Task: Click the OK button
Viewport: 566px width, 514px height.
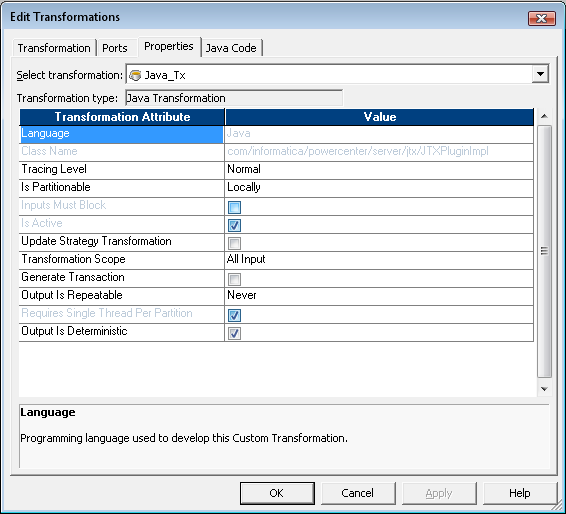Action: pos(277,493)
